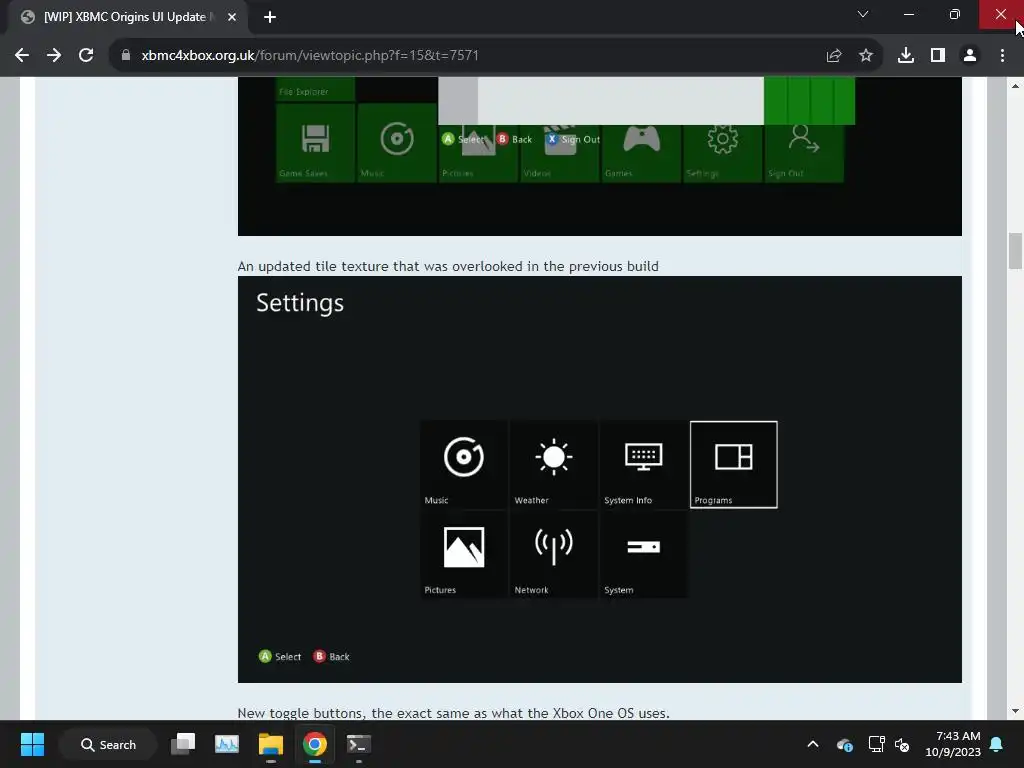The width and height of the screenshot is (1024, 768).
Task: Open File Explorer from the taskbar
Action: click(270, 744)
